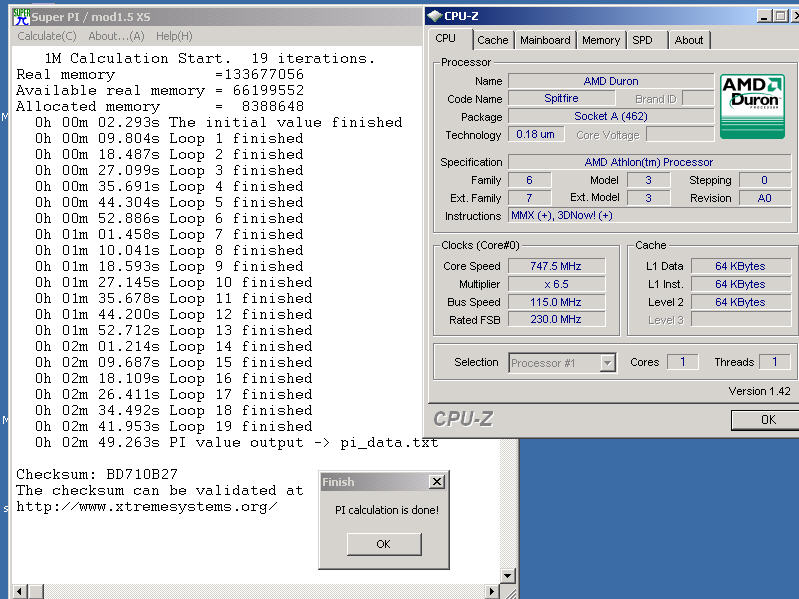Click the Threads count field
The height and width of the screenshot is (599, 799).
[x=775, y=362]
